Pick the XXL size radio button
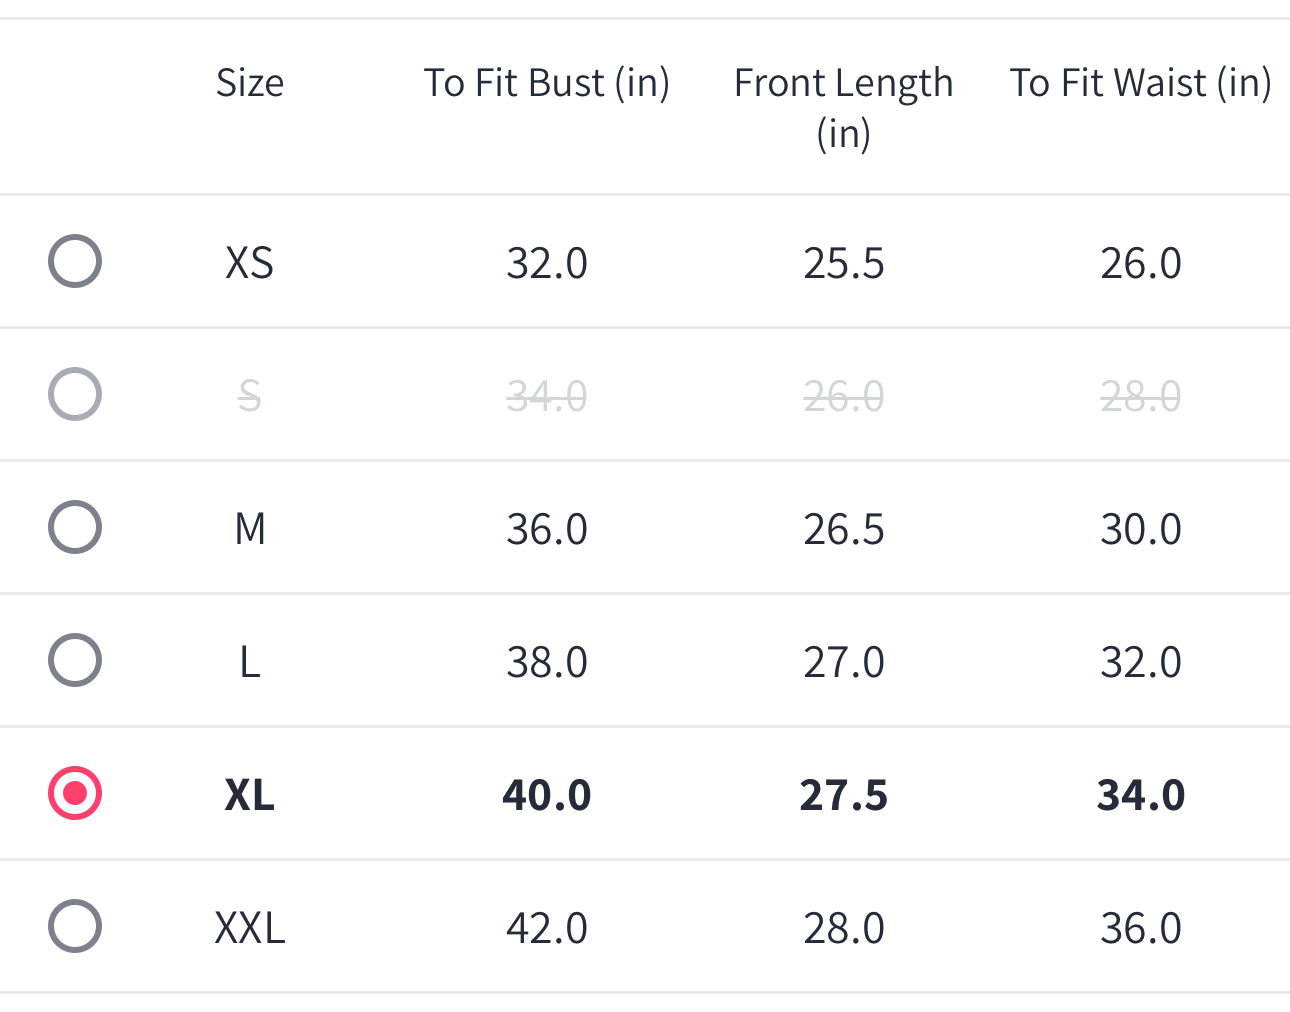Screen dimensions: 1290x1012 tap(75, 927)
